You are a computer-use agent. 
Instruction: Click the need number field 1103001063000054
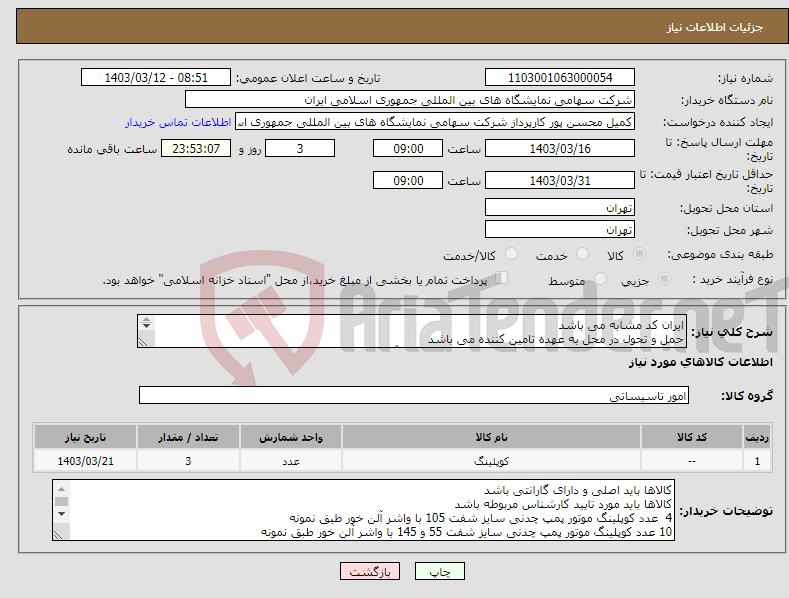[x=560, y=78]
